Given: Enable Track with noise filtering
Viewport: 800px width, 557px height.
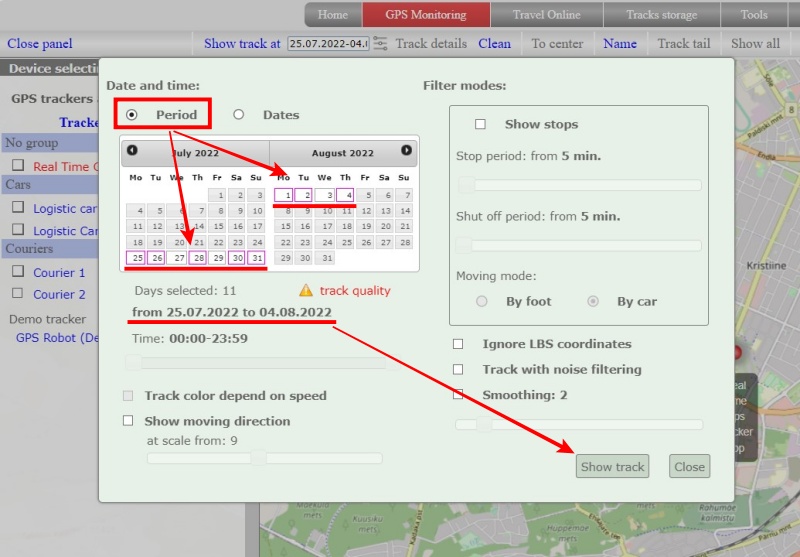Looking at the screenshot, I should (458, 369).
